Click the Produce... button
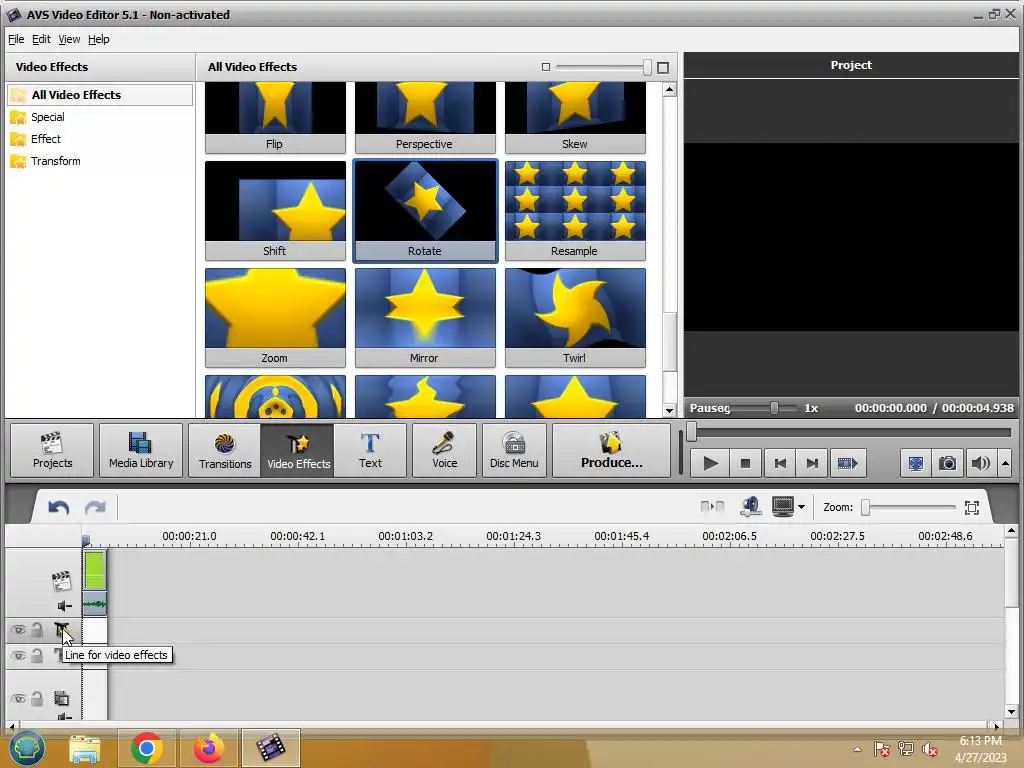1024x768 pixels. [611, 451]
